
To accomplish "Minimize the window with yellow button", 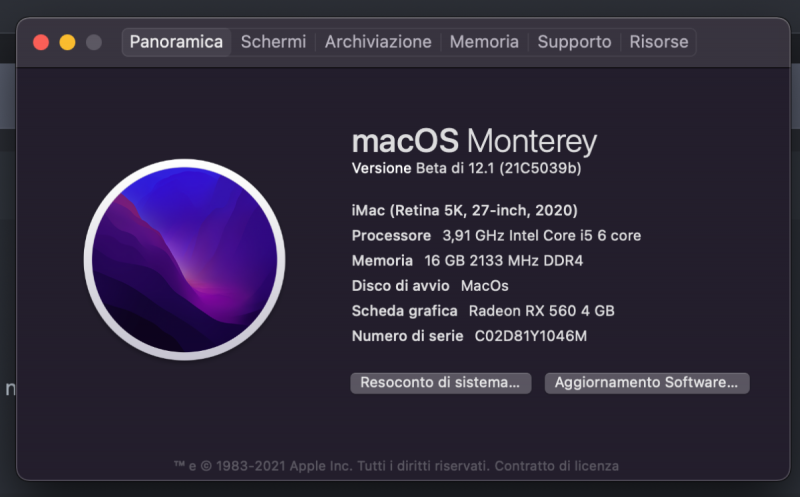I will [67, 42].
